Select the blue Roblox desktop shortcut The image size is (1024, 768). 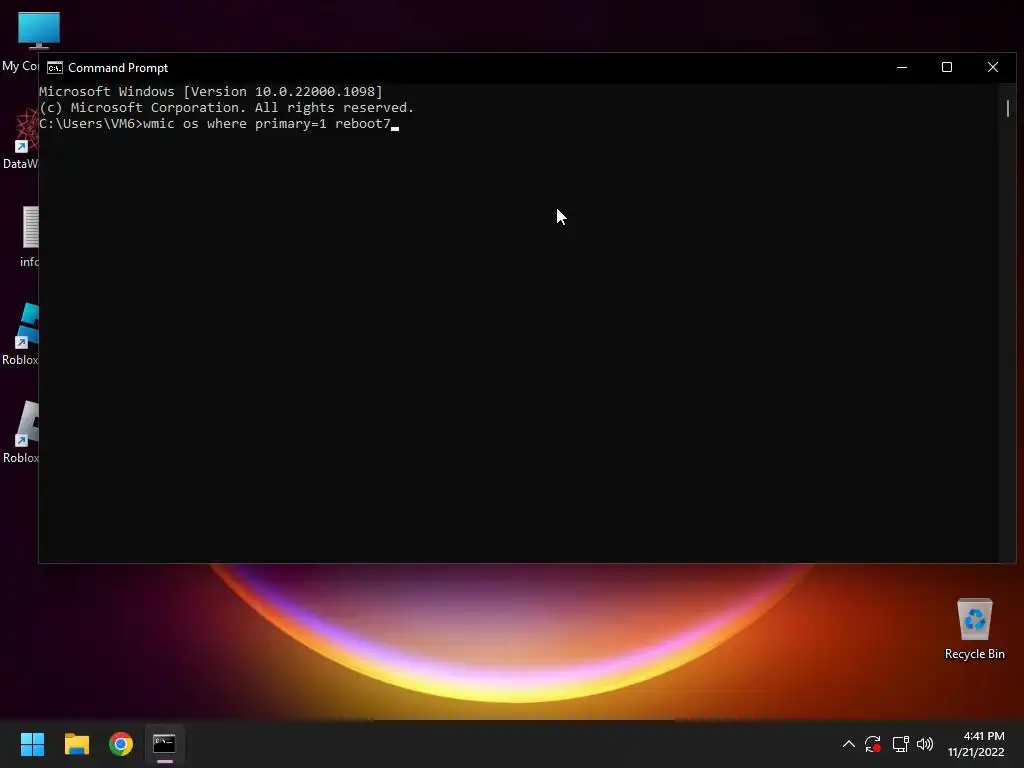point(20,335)
